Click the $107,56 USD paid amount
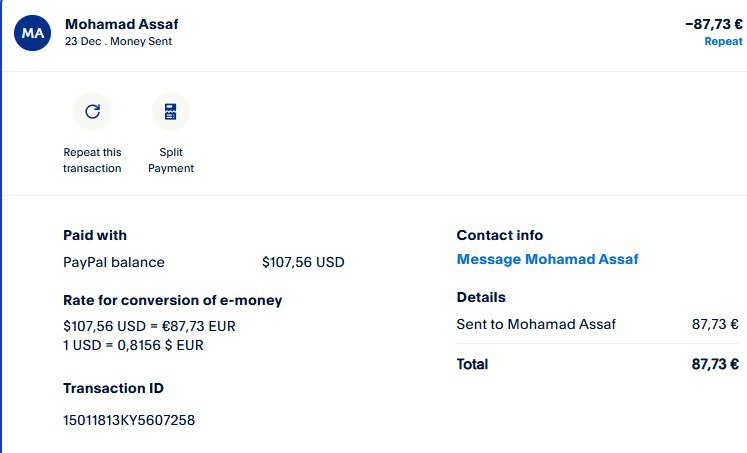 pos(303,262)
